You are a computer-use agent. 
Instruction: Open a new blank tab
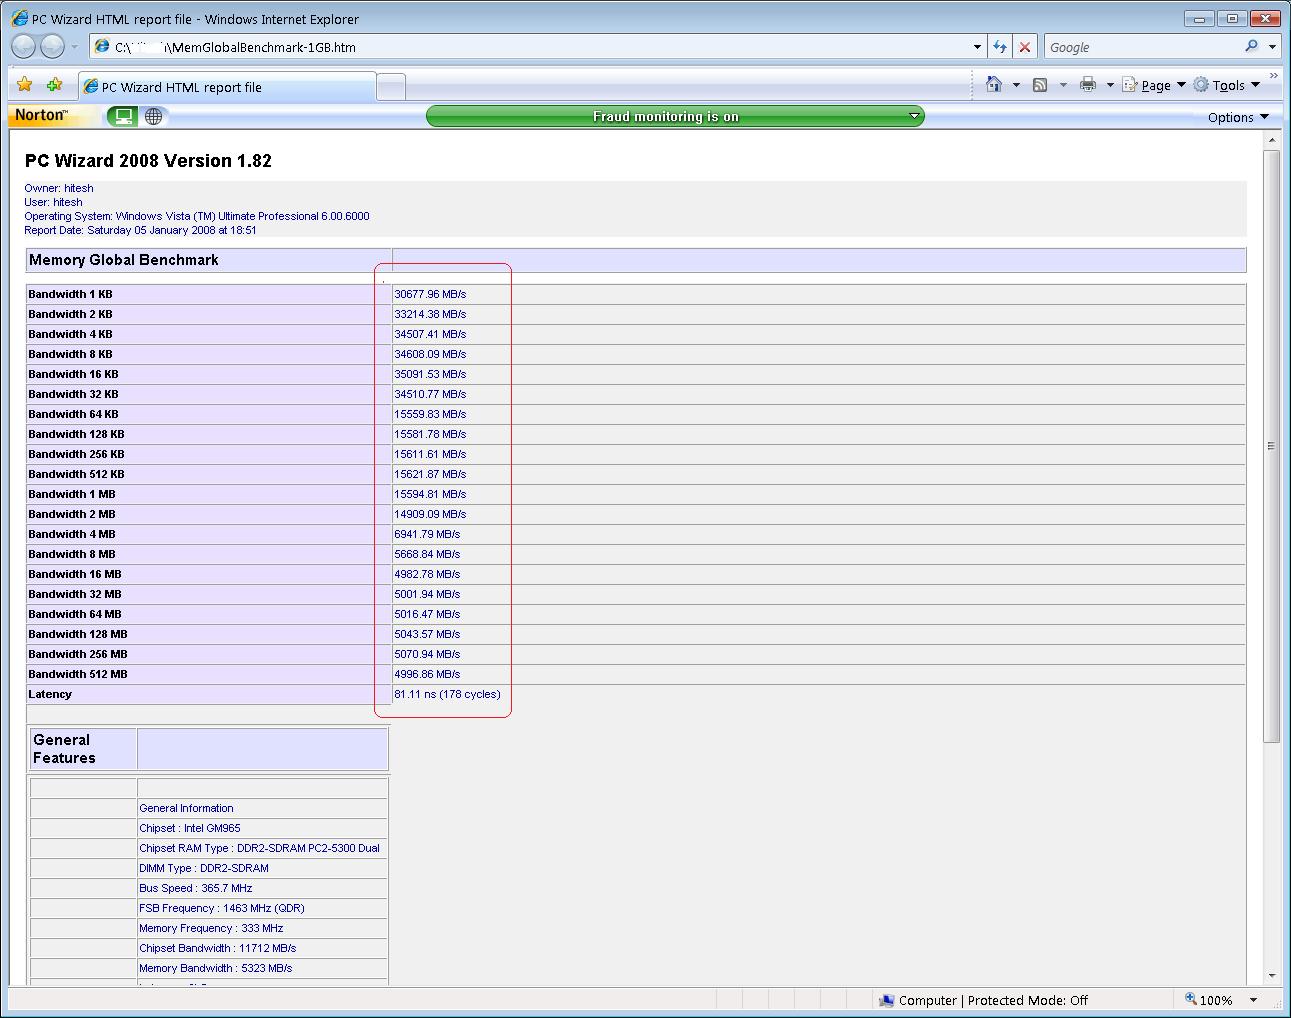click(x=392, y=88)
